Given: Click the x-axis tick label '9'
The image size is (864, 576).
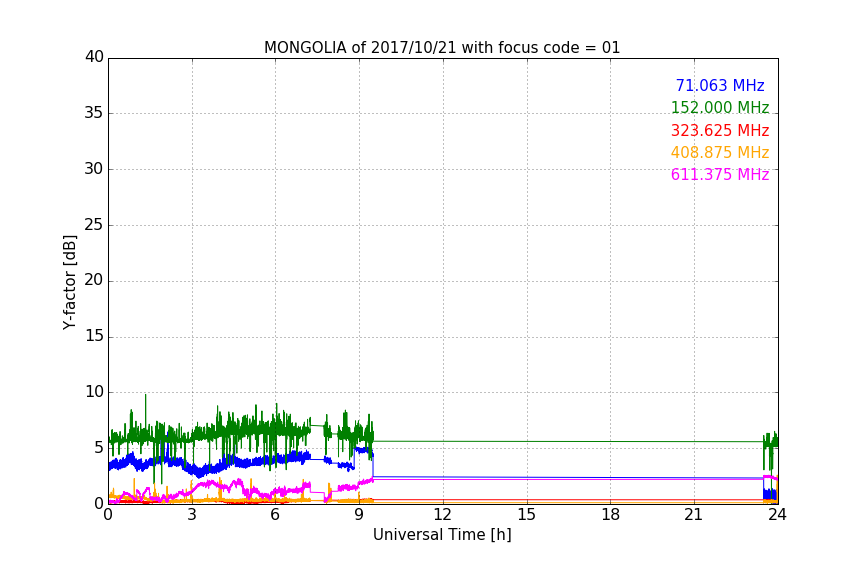Looking at the screenshot, I should click(359, 515).
